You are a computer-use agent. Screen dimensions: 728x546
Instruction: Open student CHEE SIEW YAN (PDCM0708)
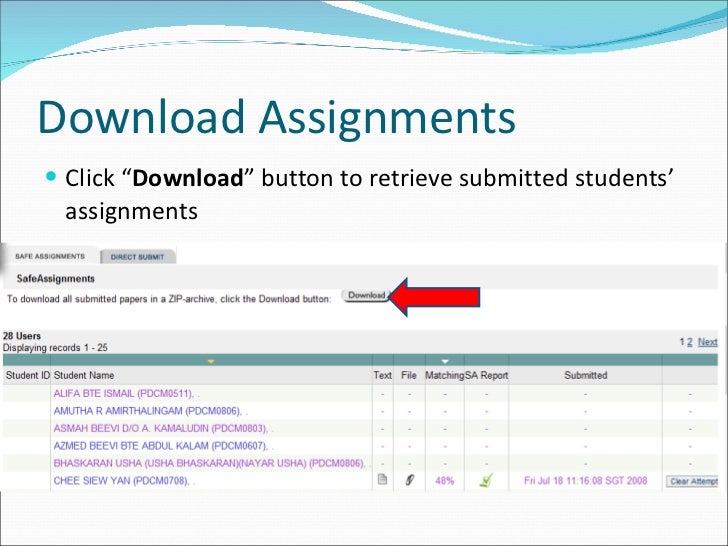coord(121,481)
